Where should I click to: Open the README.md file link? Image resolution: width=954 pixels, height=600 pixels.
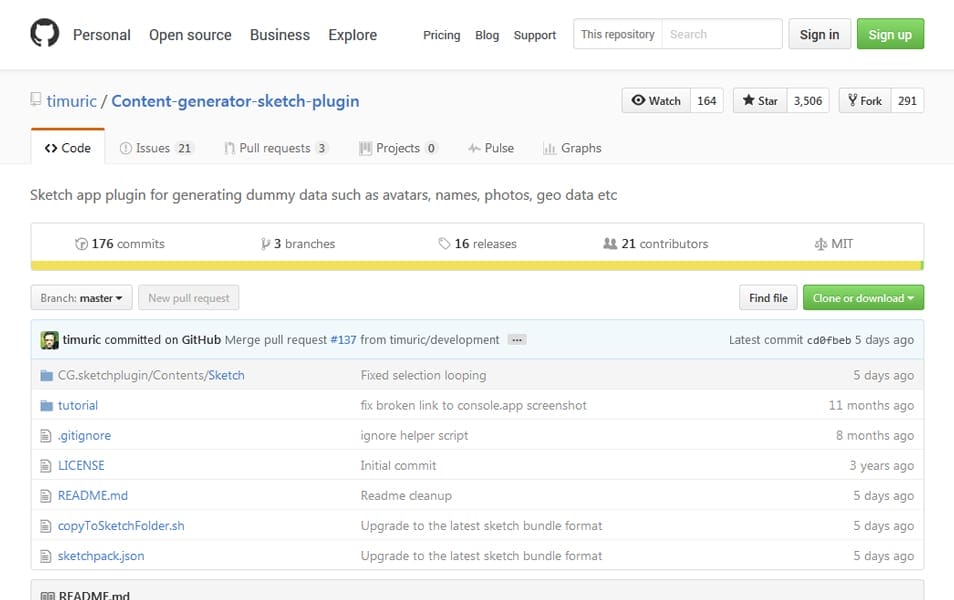tap(93, 496)
